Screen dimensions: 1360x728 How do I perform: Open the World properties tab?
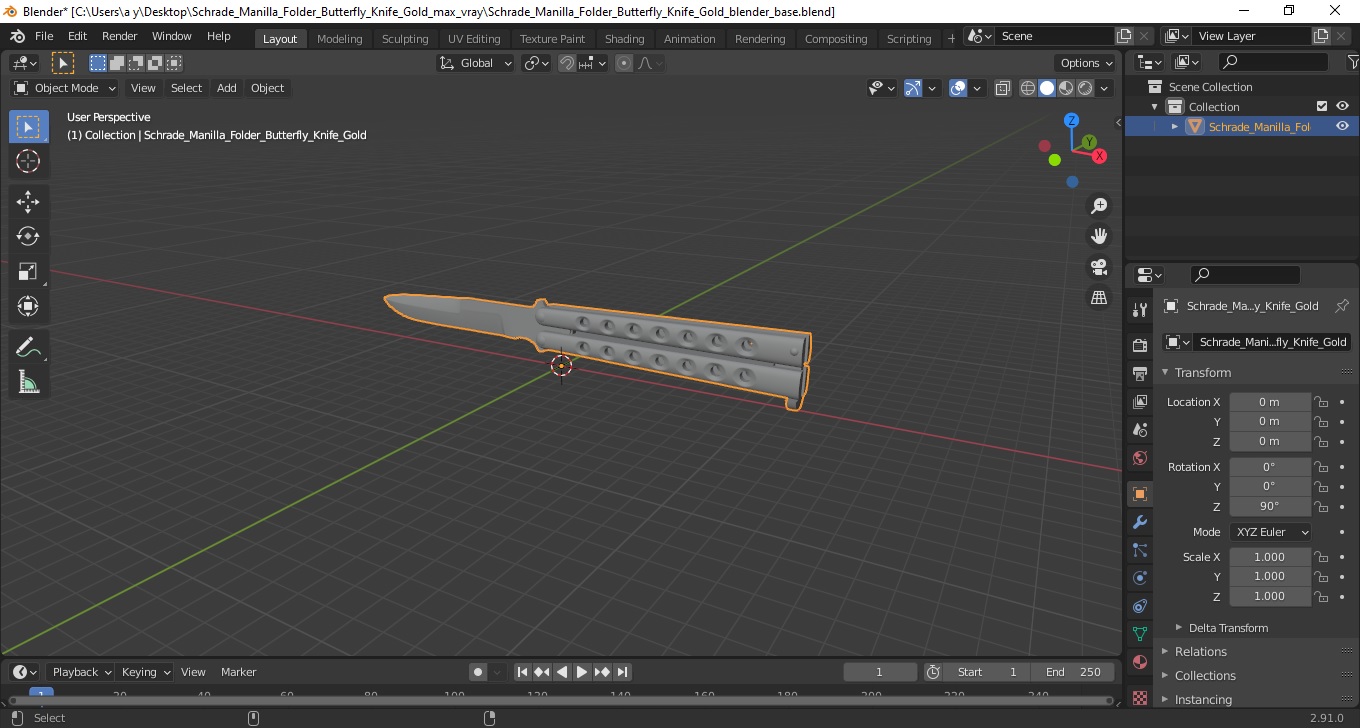[x=1139, y=458]
